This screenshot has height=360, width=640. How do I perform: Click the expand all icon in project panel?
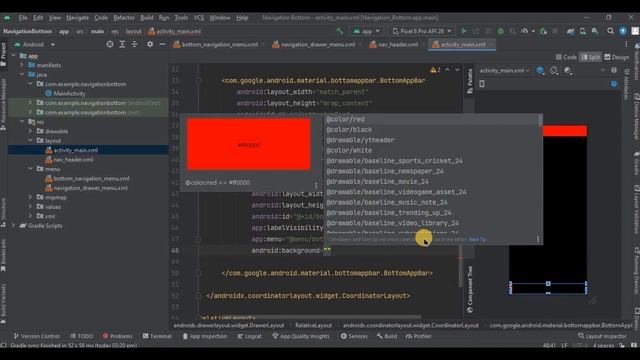point(122,44)
